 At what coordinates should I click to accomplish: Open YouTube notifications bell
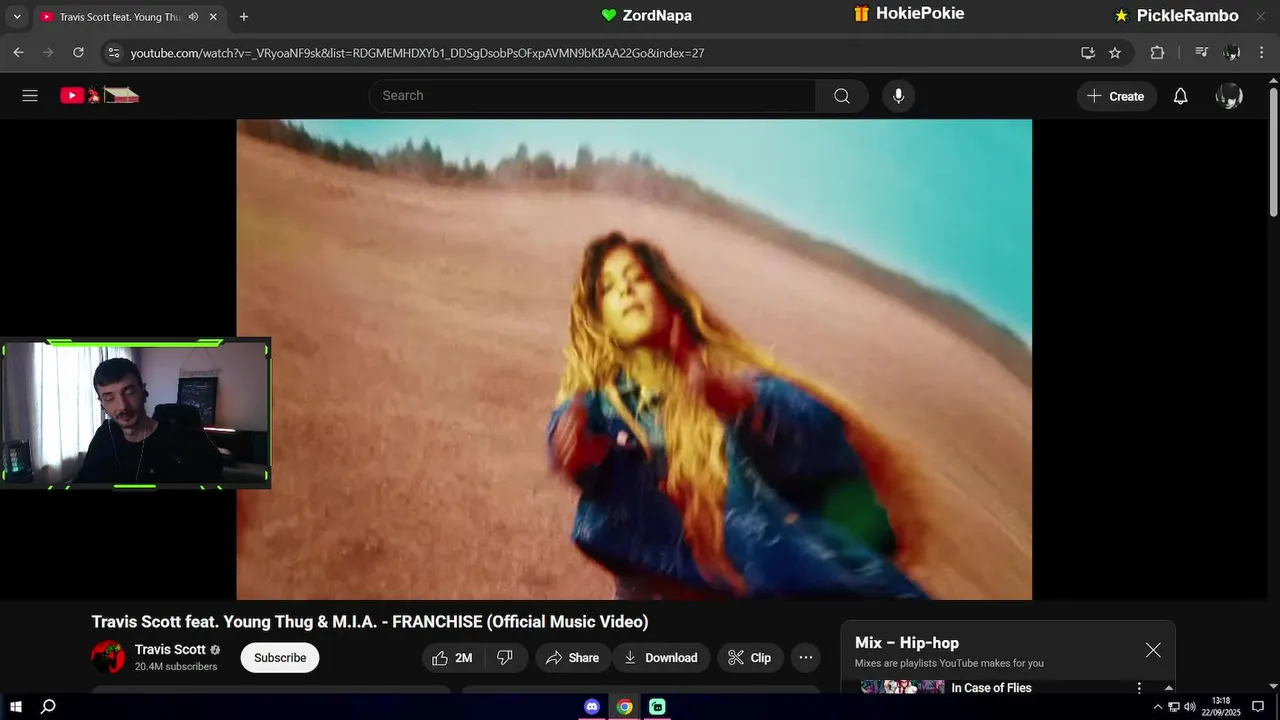1180,96
